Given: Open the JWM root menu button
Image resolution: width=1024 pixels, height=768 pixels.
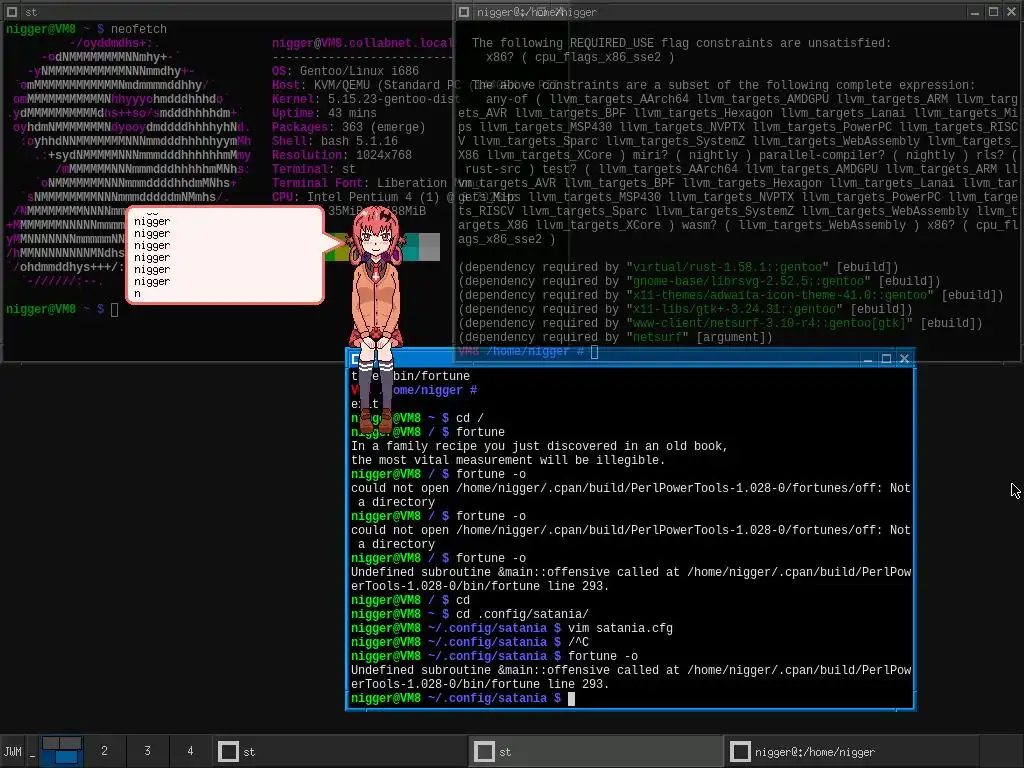Looking at the screenshot, I should 12,752.
